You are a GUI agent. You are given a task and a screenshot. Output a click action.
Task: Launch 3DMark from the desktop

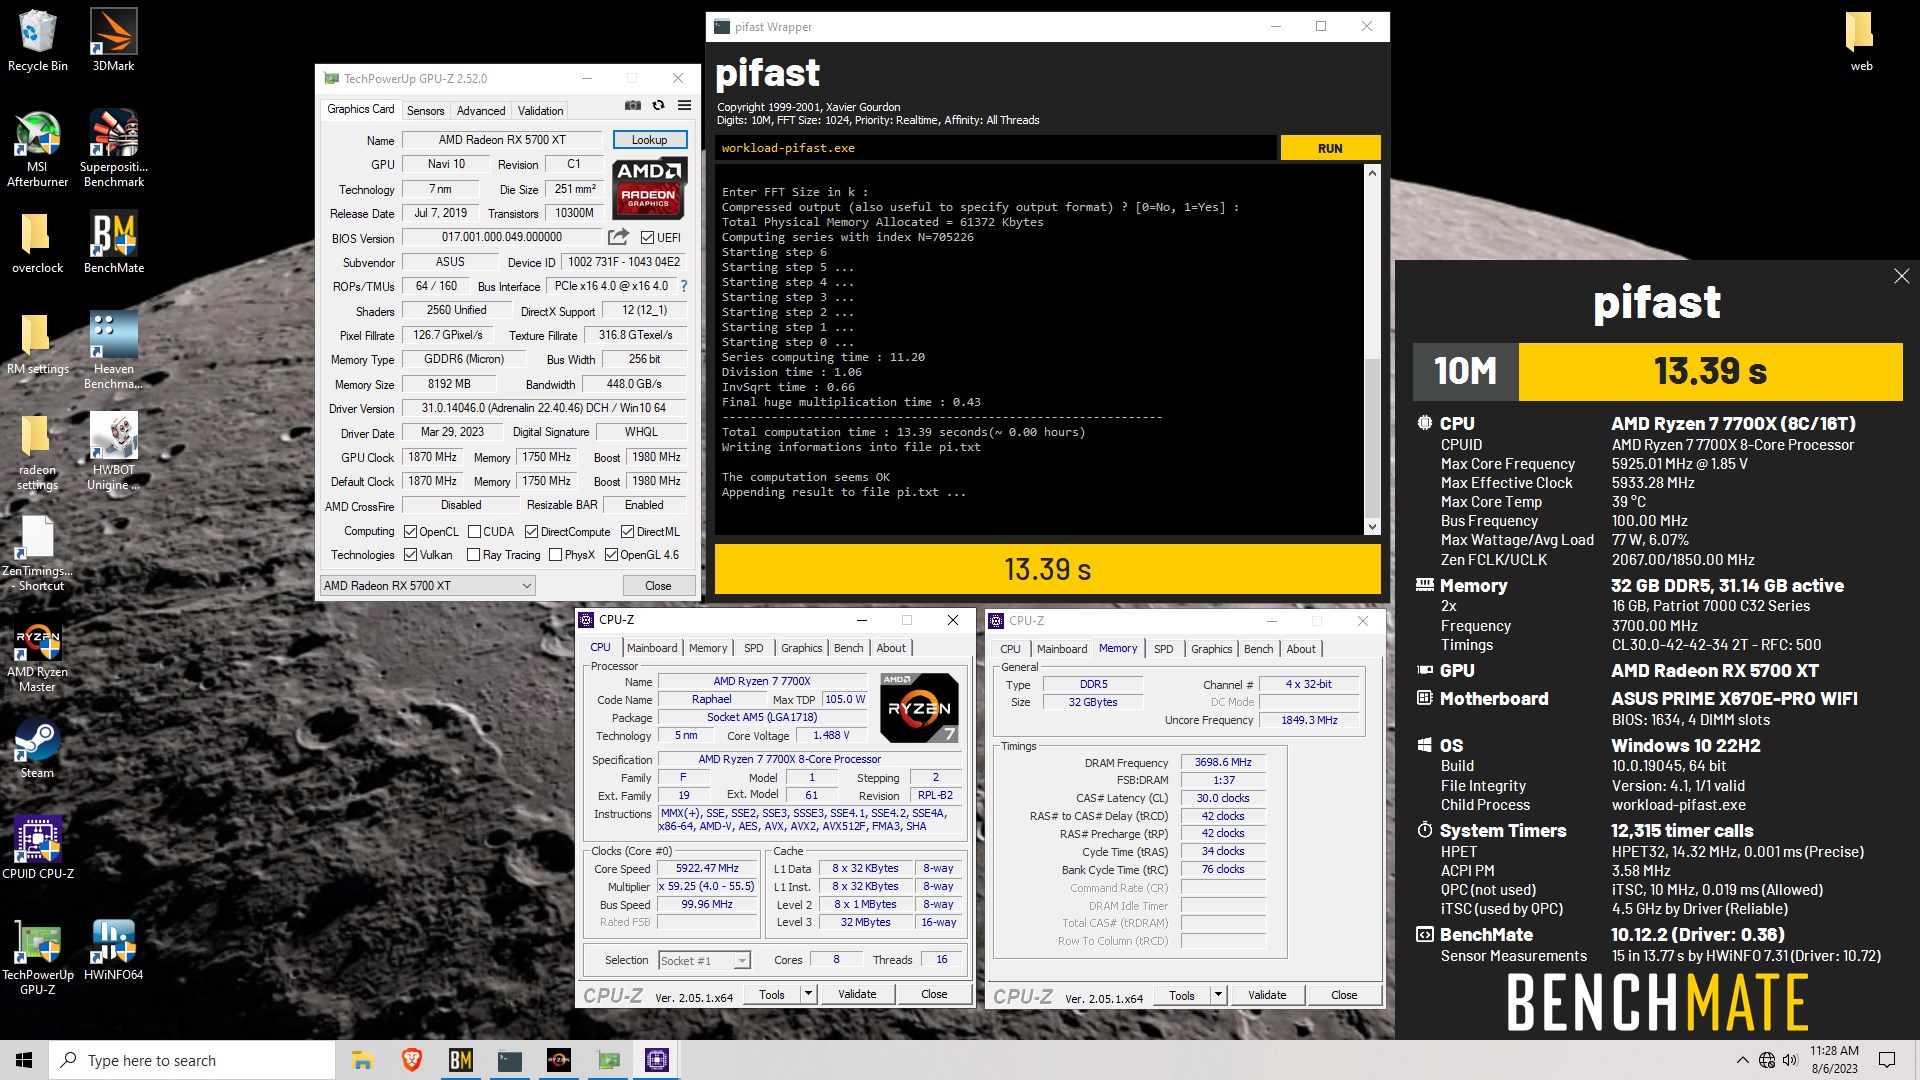113,40
